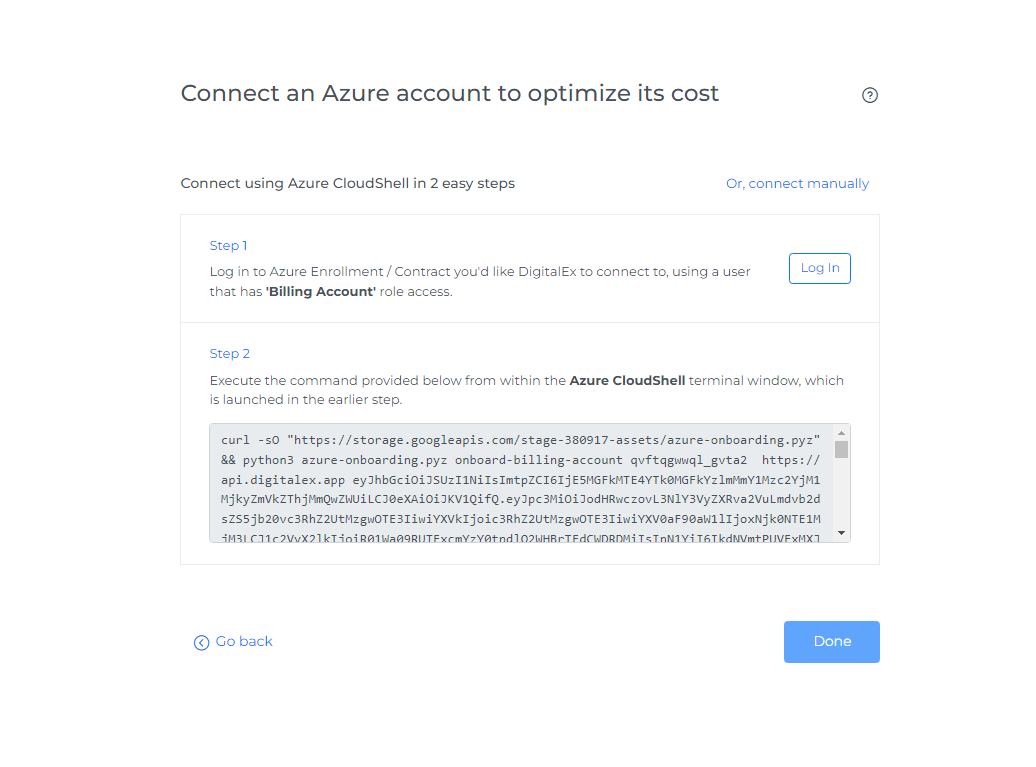Click the command box scrollbar thumb
Screen dimensions: 1036x767
pyautogui.click(x=842, y=449)
